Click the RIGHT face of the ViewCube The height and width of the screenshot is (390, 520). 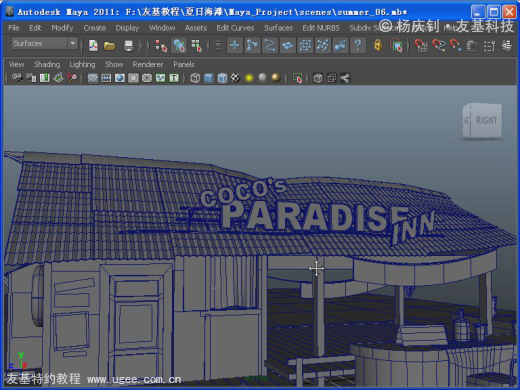(x=487, y=120)
